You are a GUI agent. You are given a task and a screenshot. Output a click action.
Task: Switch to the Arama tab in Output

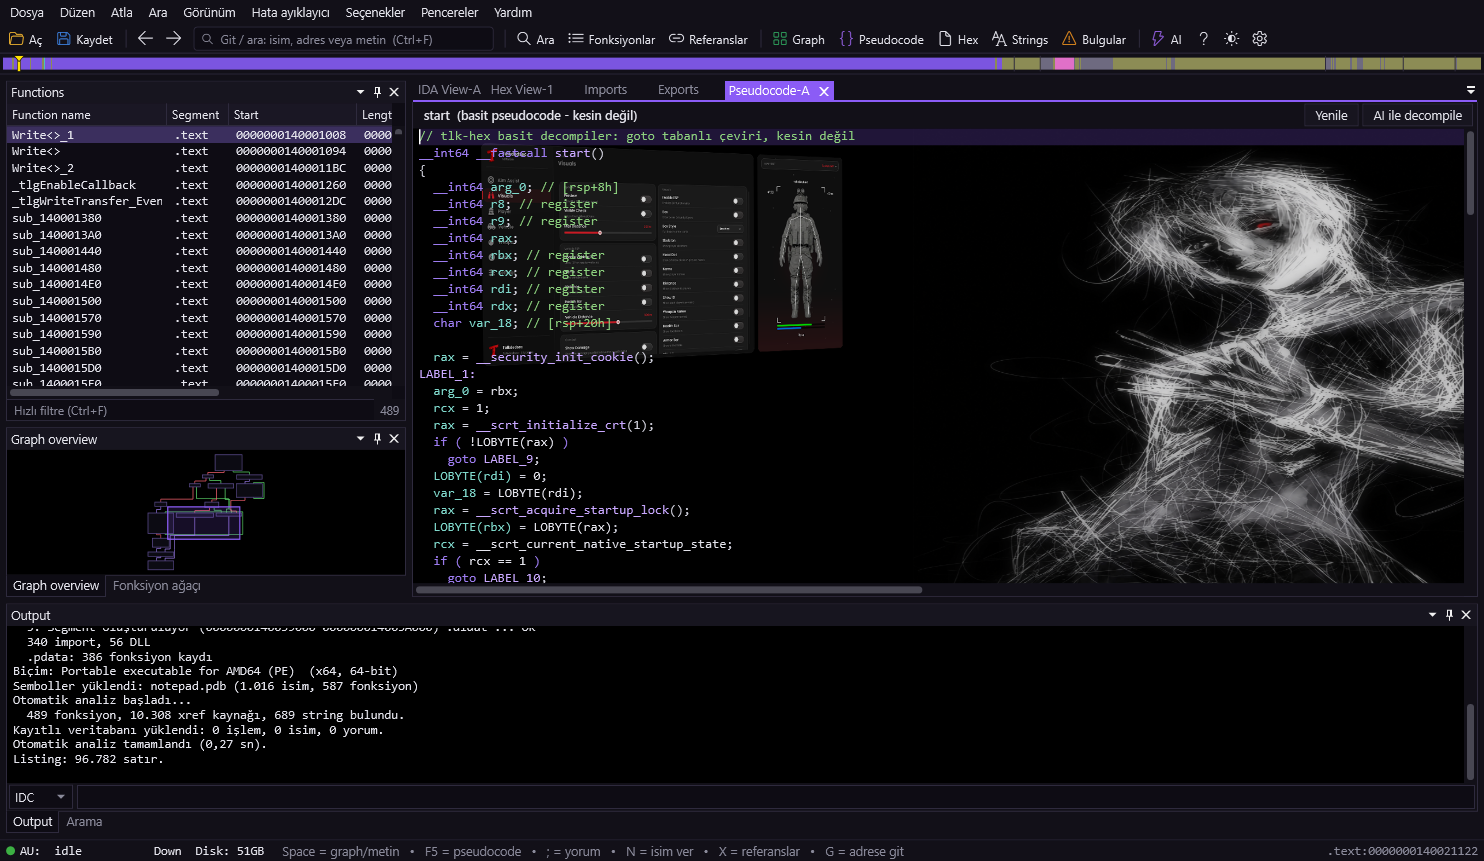click(84, 822)
